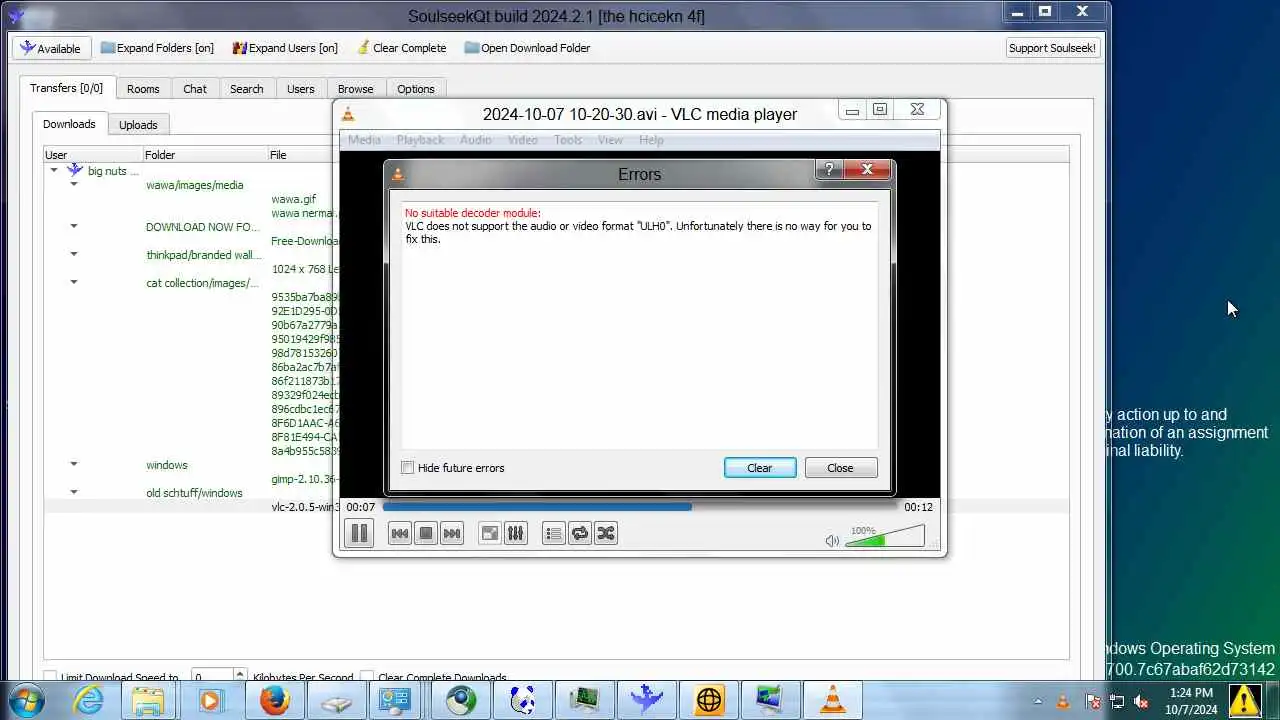Adjust the VLC volume slider
1280x720 pixels.
pyautogui.click(x=884, y=539)
